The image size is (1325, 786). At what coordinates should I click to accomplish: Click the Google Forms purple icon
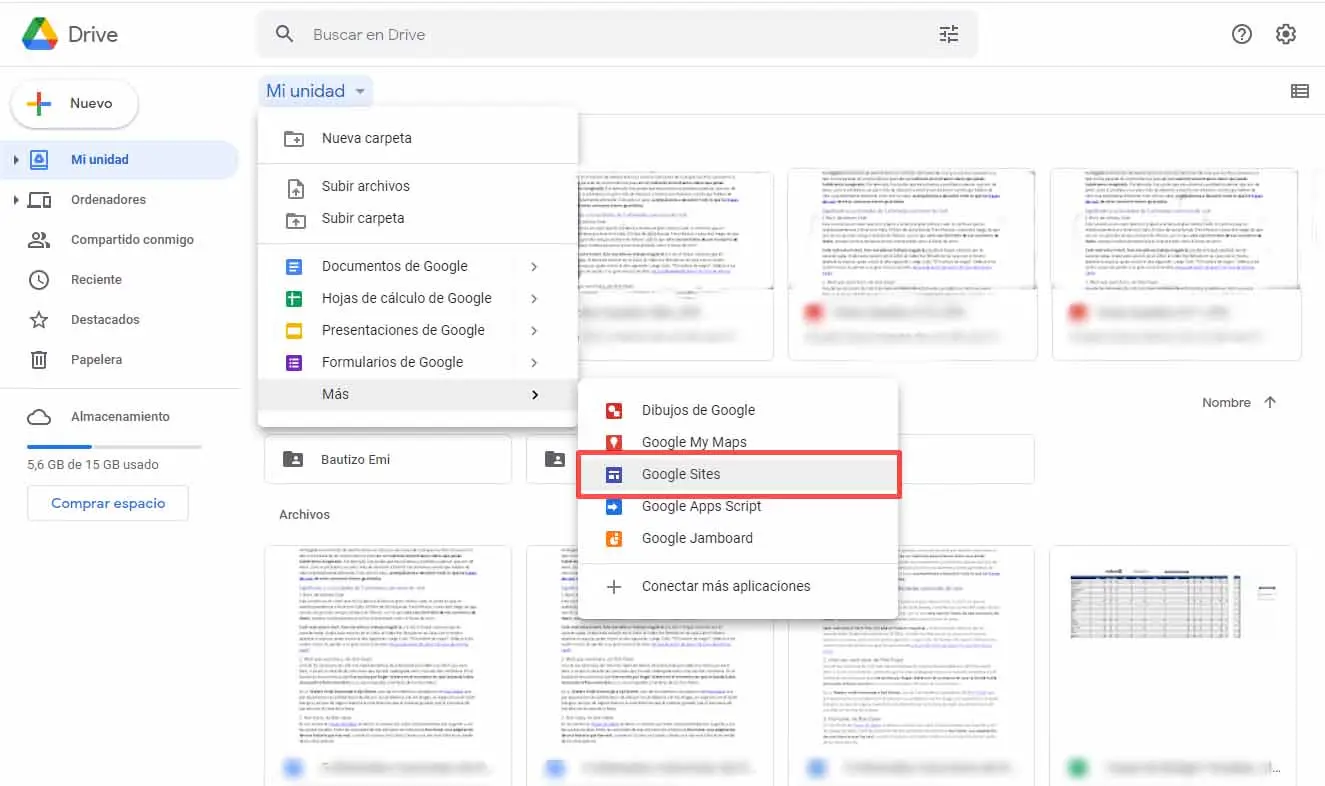tap(294, 363)
